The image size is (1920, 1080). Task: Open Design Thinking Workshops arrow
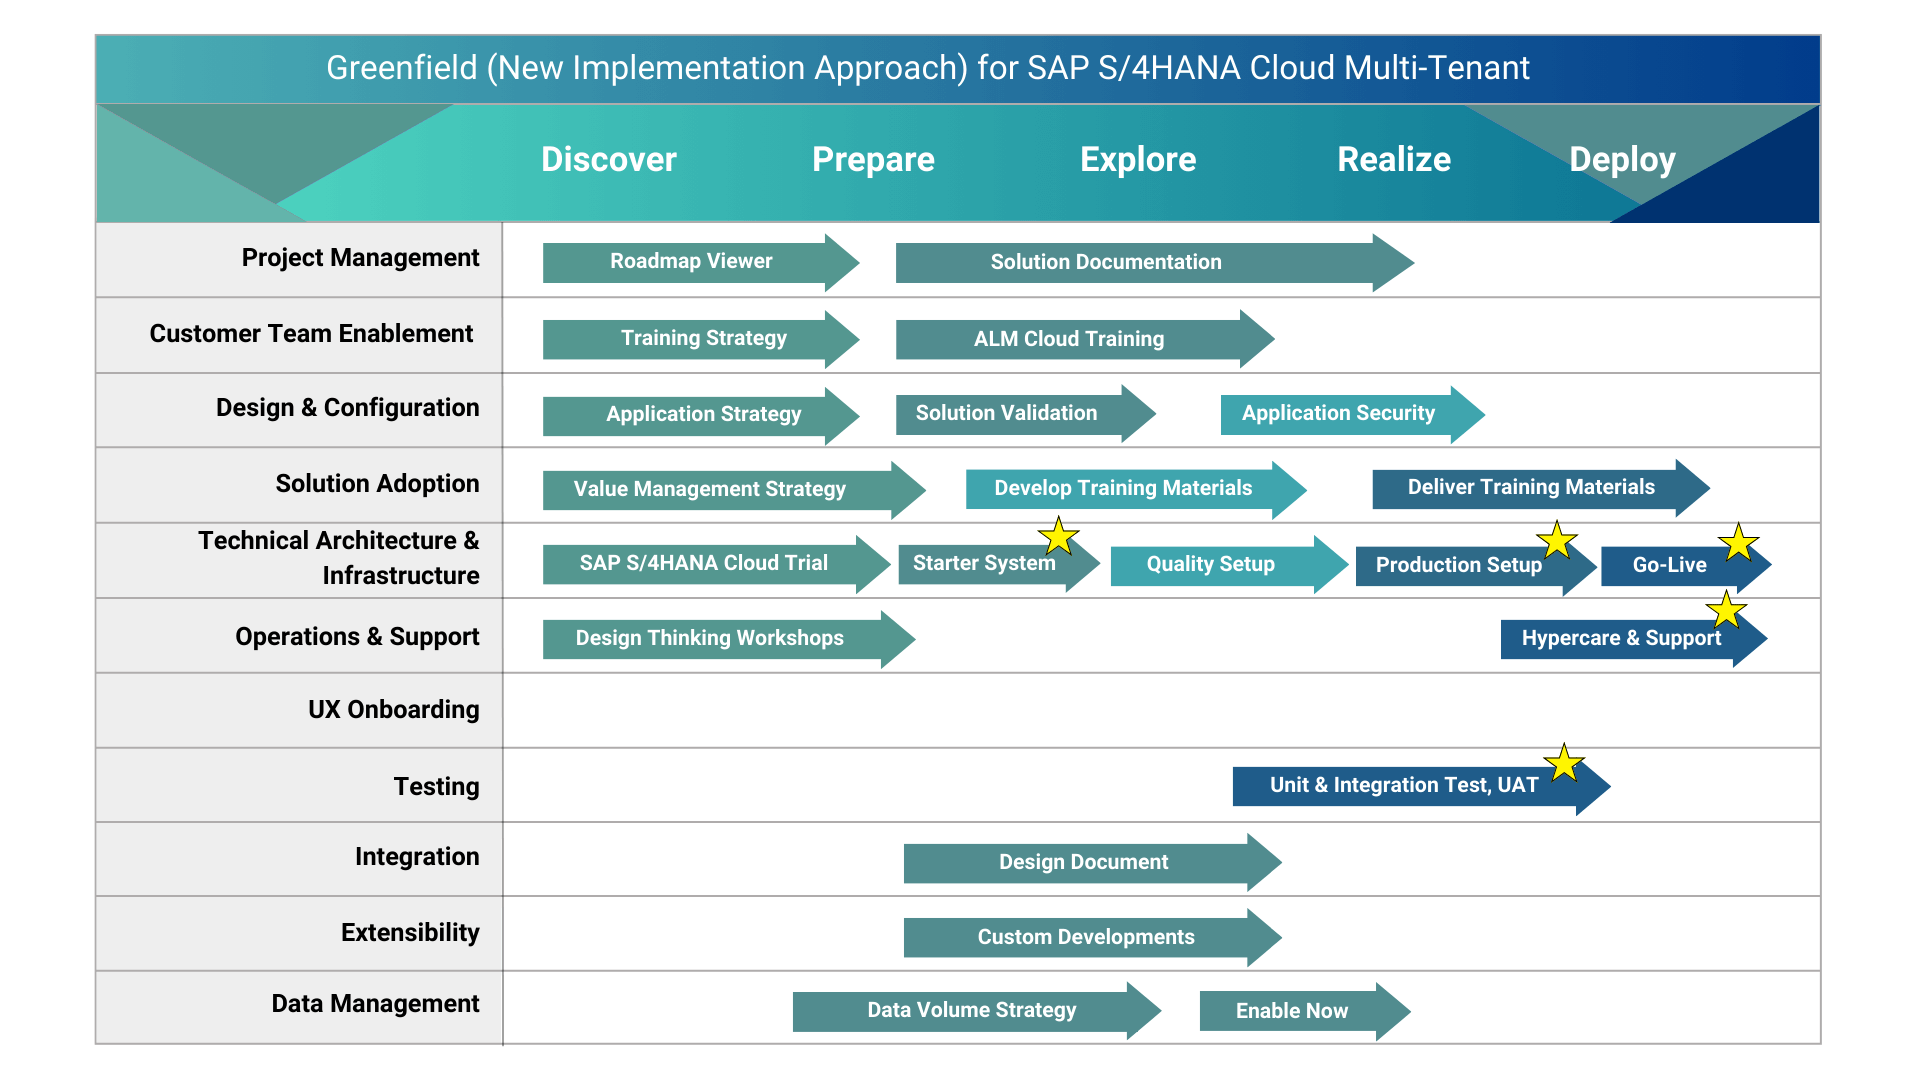[x=729, y=639]
